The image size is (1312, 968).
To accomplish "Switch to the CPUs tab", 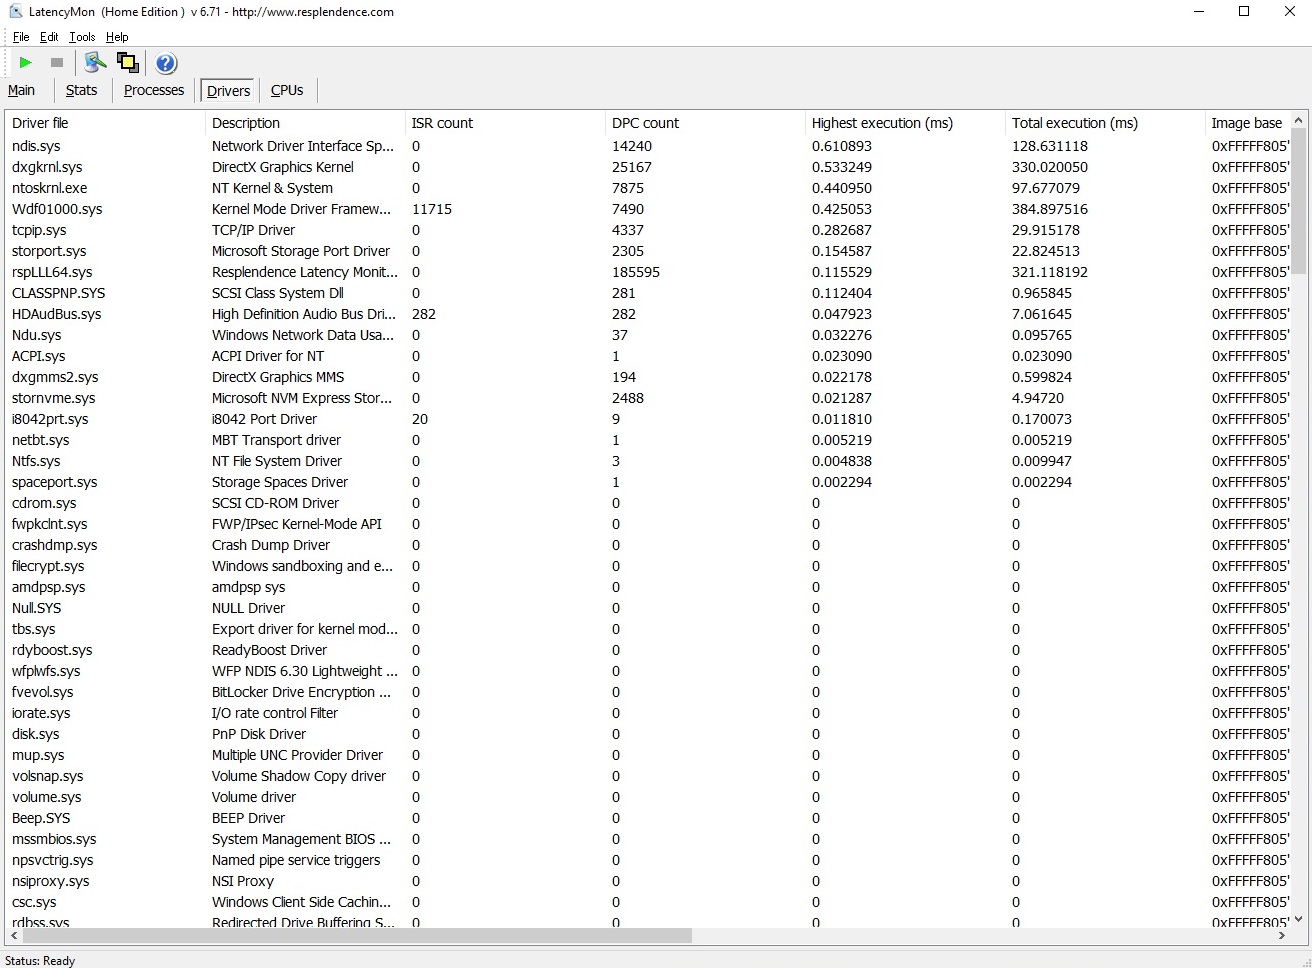I will 287,90.
